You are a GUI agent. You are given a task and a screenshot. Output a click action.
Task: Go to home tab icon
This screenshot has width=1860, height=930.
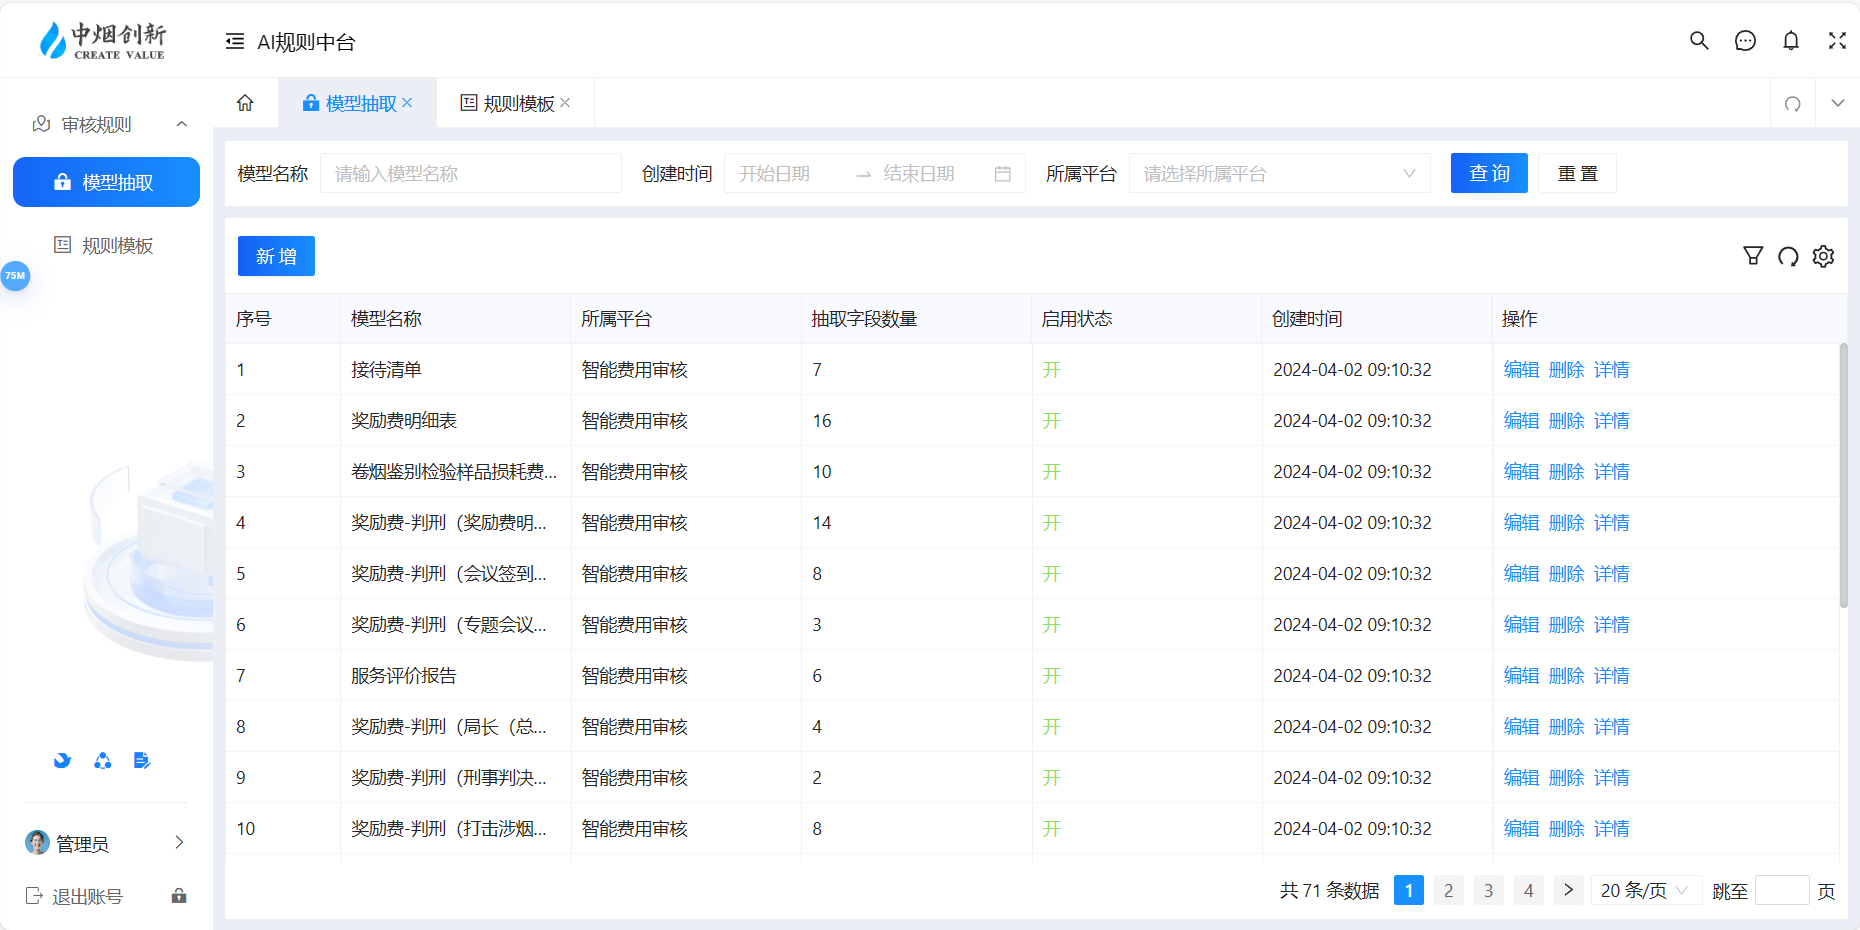click(245, 103)
